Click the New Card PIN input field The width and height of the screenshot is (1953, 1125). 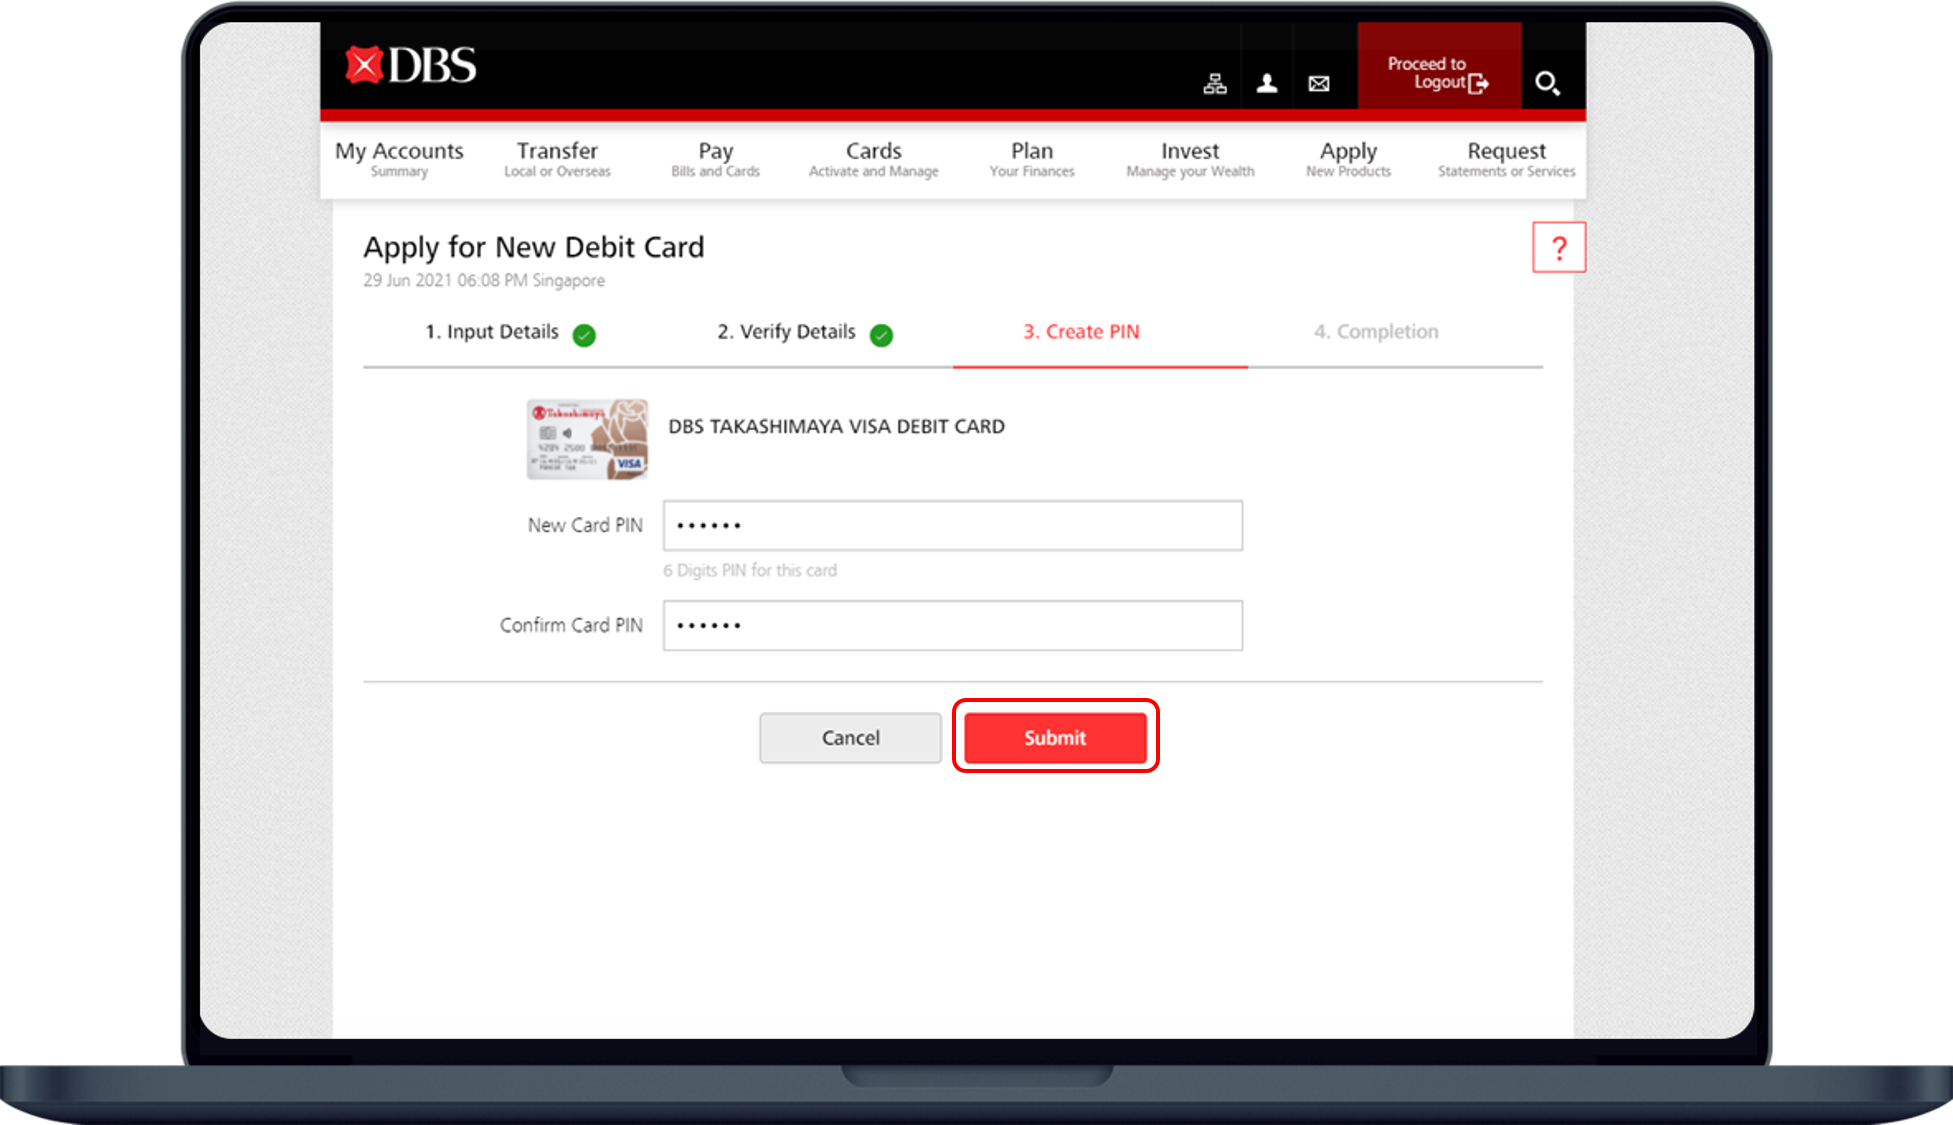point(951,525)
